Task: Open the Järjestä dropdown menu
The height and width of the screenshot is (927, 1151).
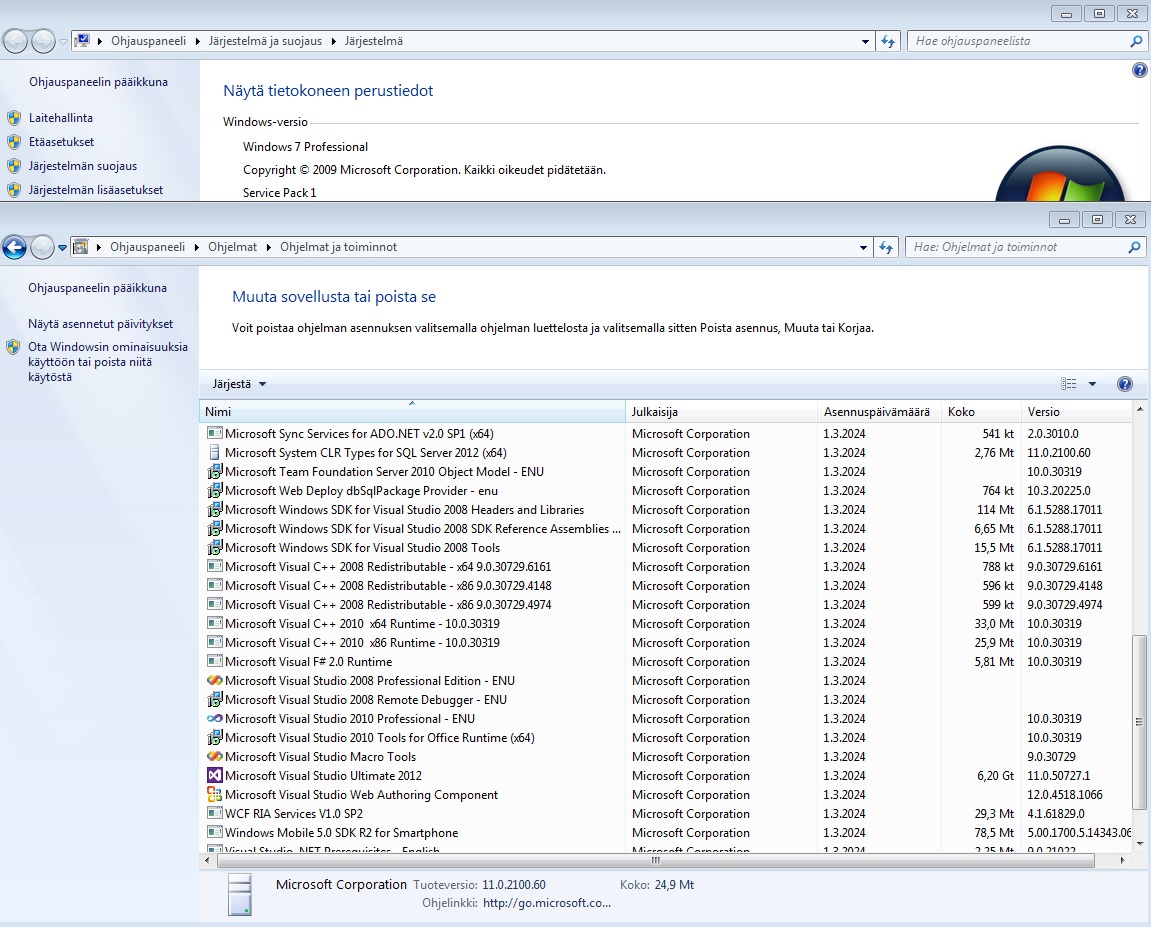Action: (x=240, y=384)
